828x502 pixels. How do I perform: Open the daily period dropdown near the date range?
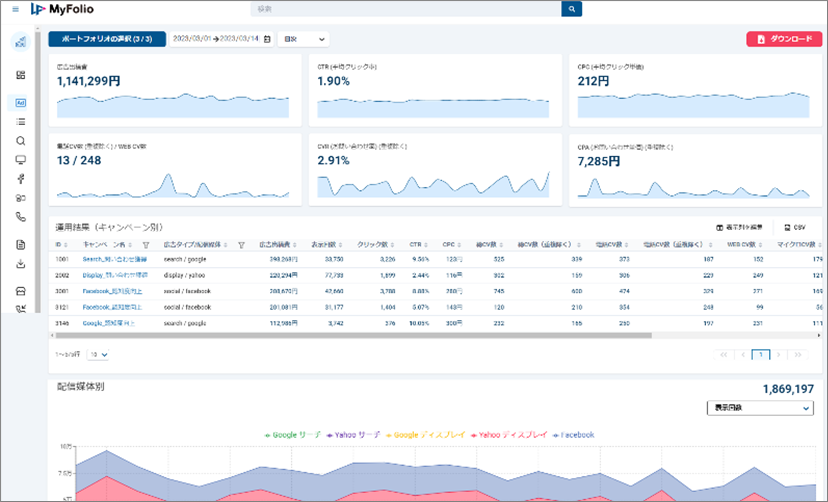point(304,39)
